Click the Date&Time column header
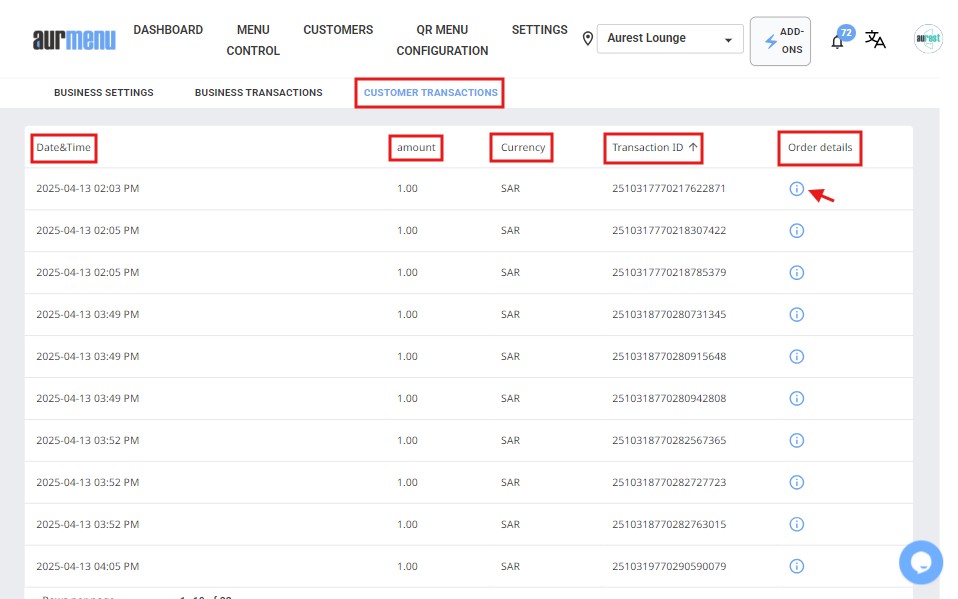 [63, 148]
